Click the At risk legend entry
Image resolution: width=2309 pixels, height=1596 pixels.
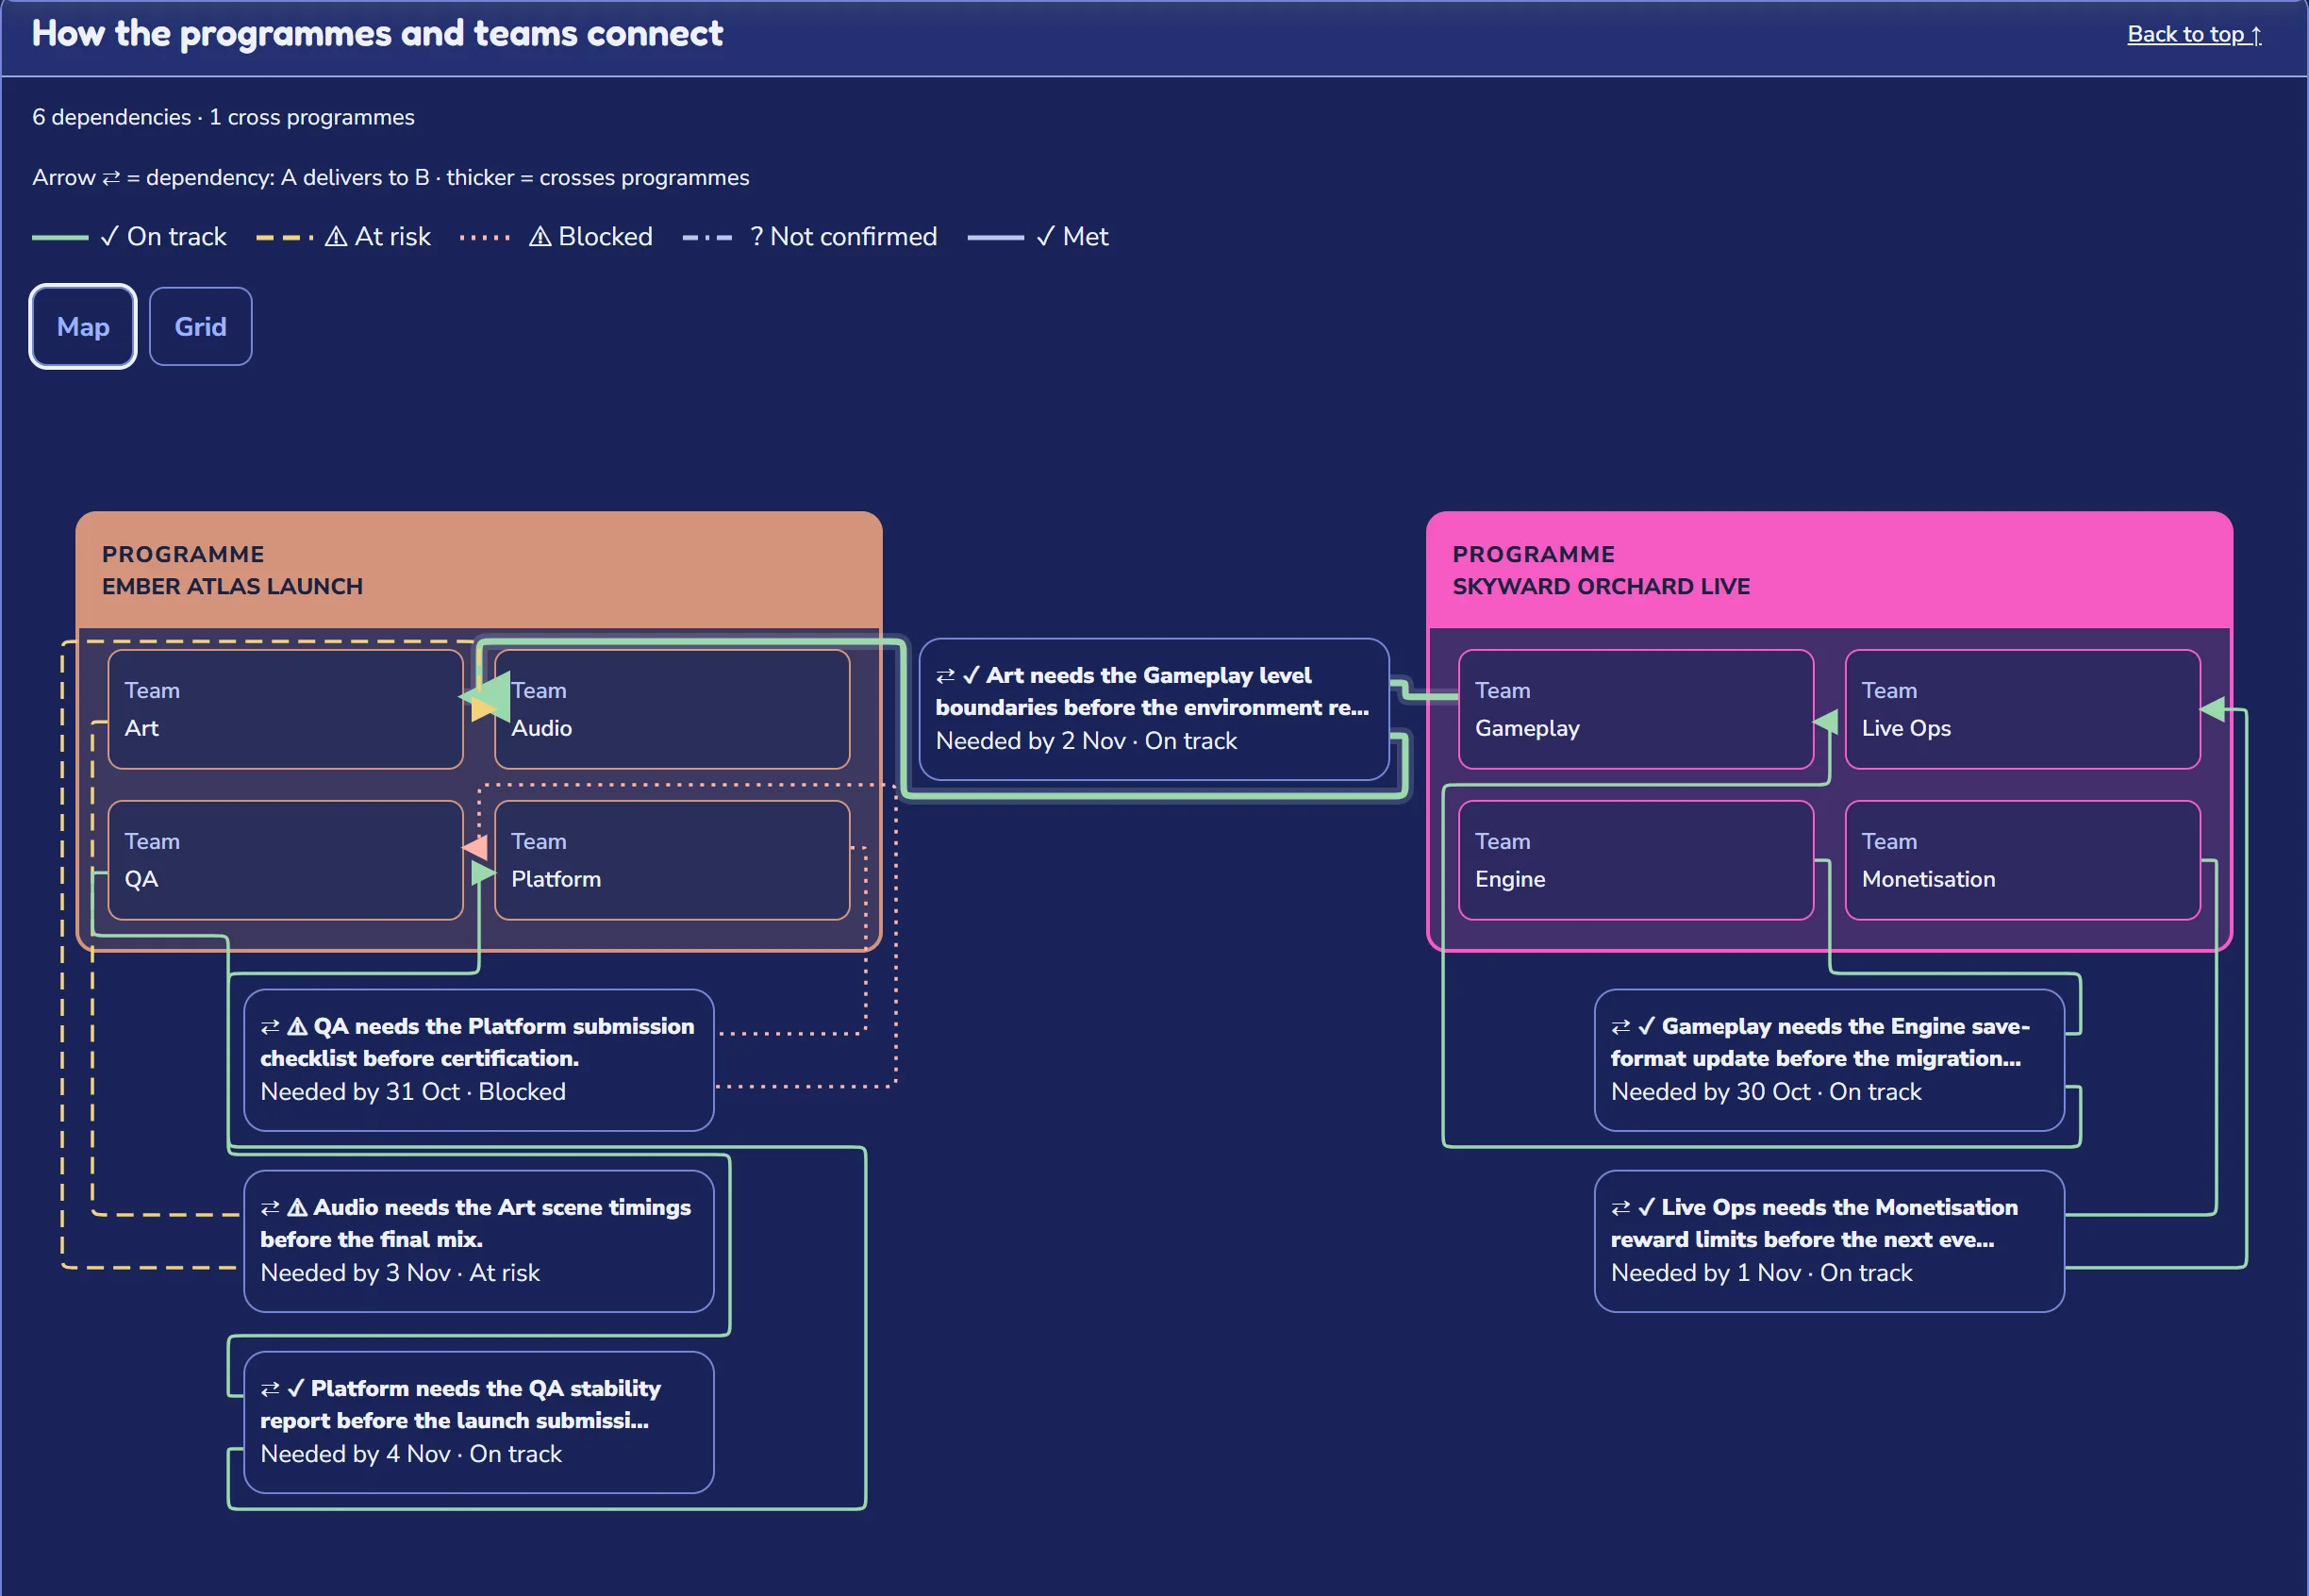[x=343, y=237]
